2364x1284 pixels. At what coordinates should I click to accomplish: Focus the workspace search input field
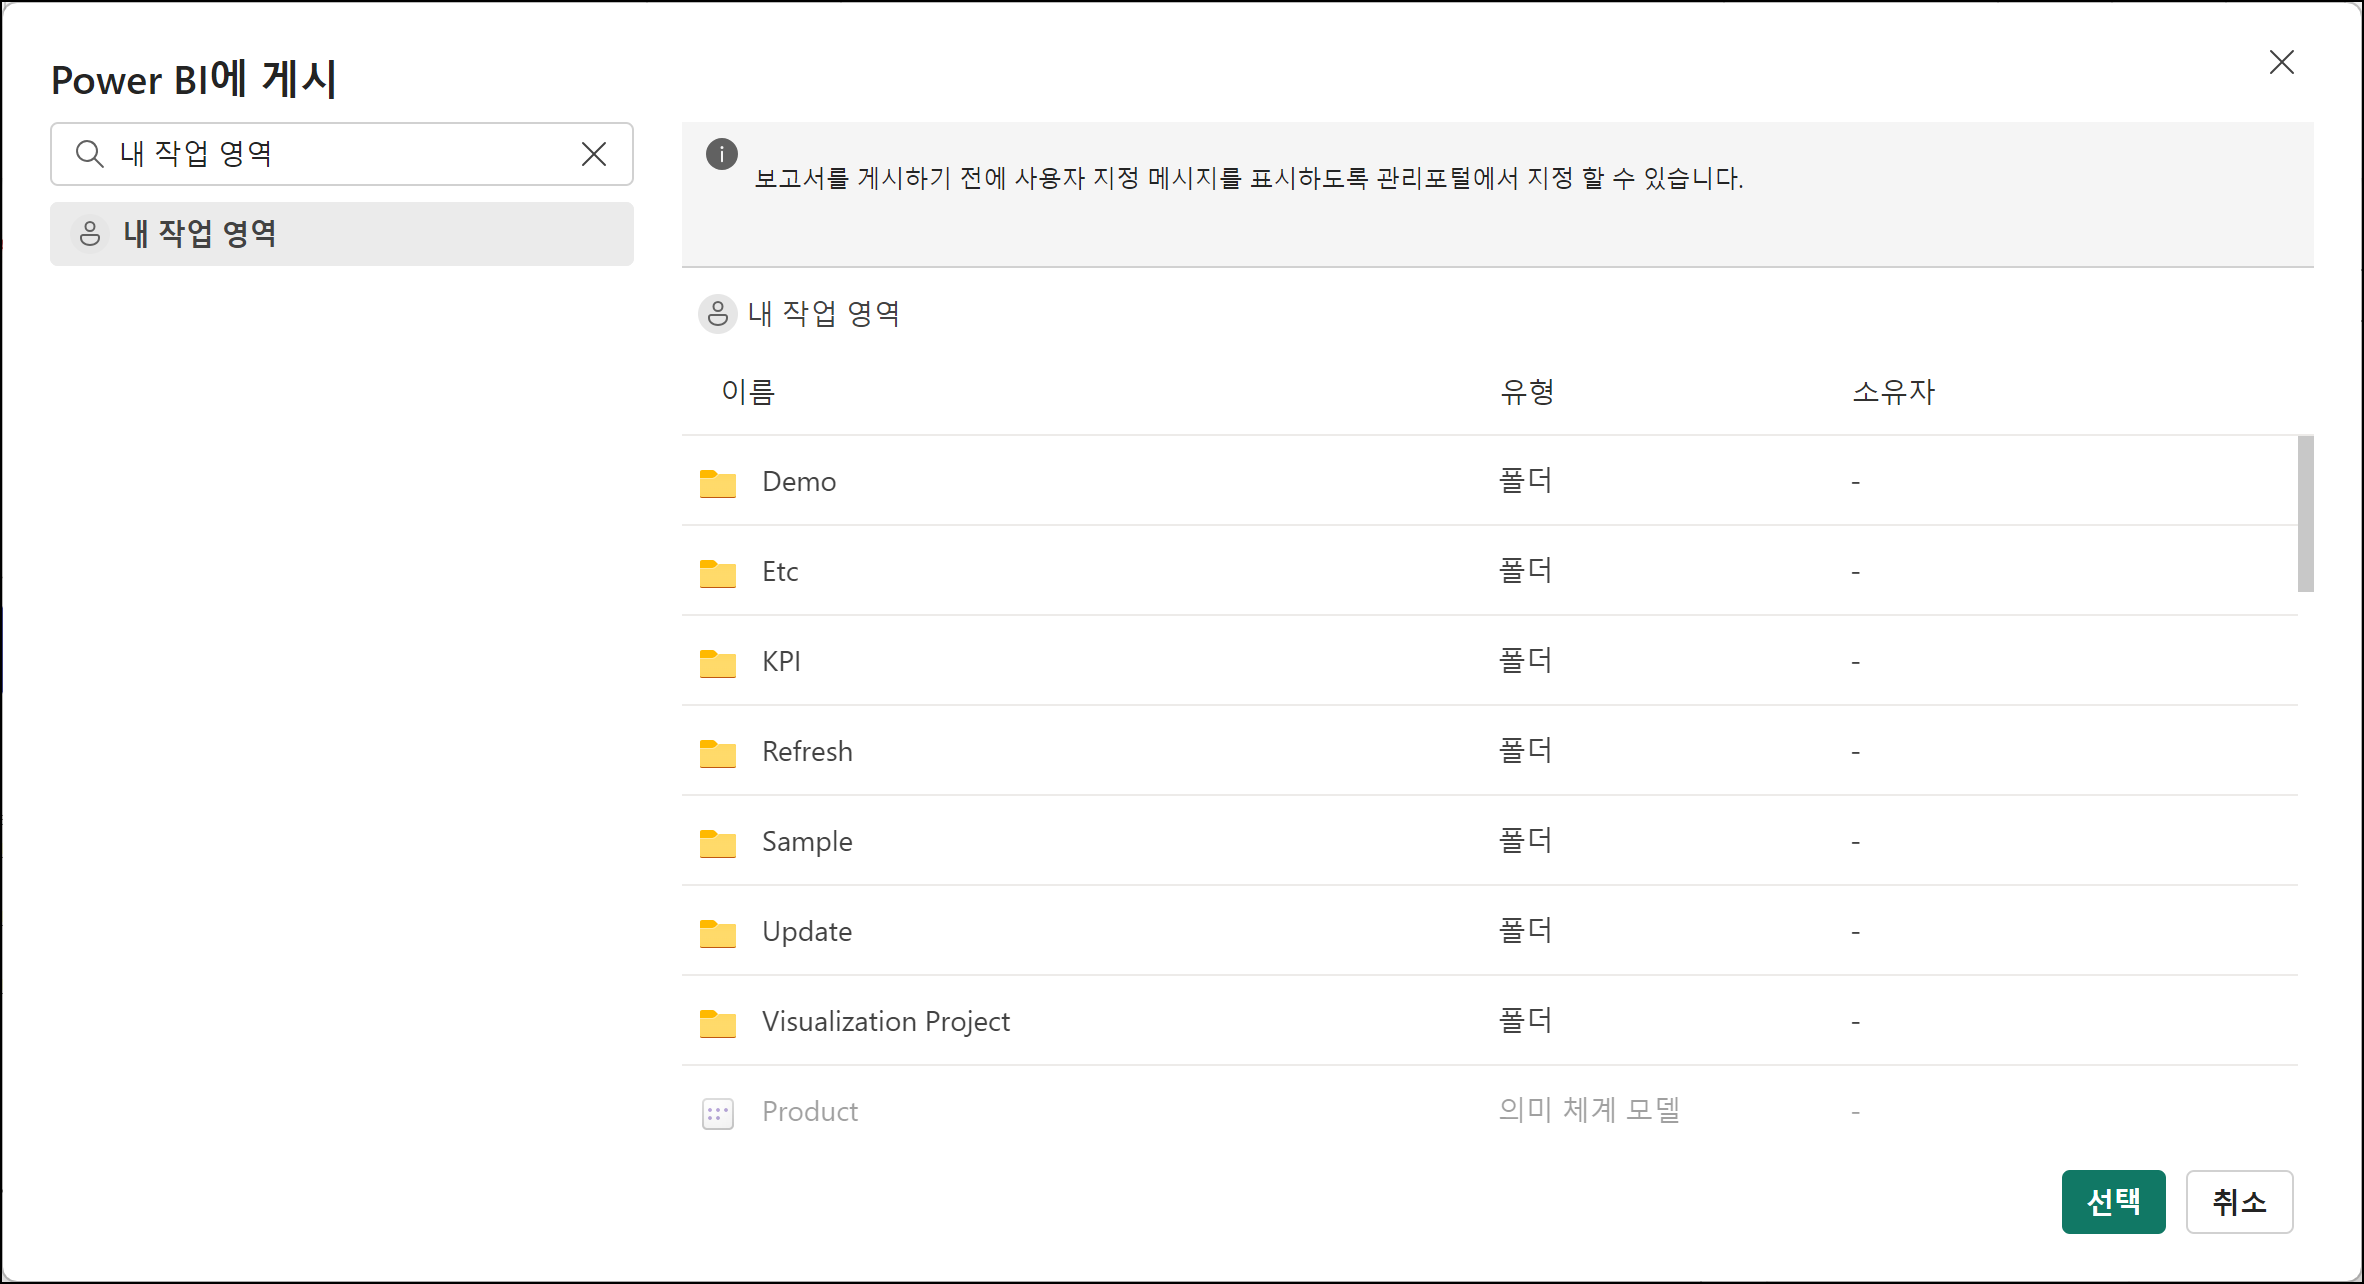(x=340, y=154)
